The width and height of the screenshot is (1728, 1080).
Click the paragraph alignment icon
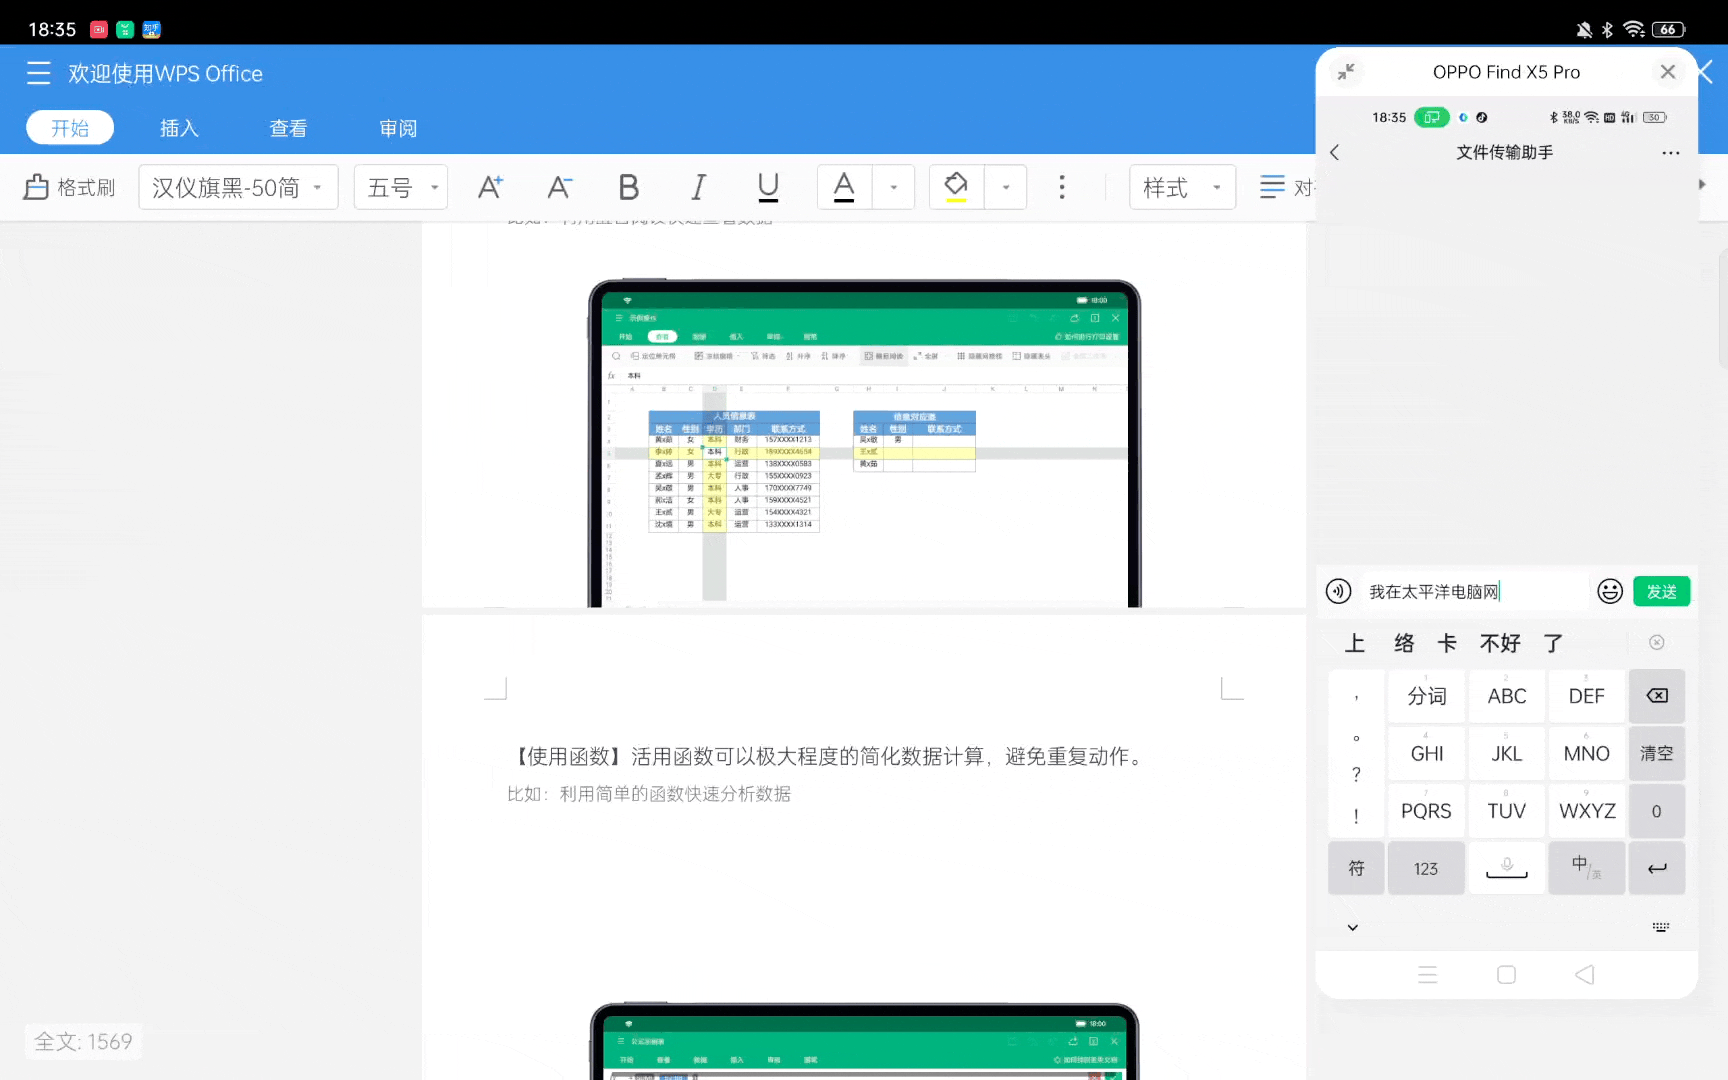tap(1272, 187)
